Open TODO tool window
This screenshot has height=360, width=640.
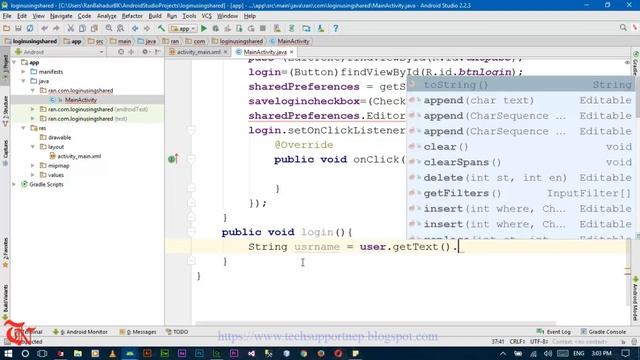[x=177, y=332]
